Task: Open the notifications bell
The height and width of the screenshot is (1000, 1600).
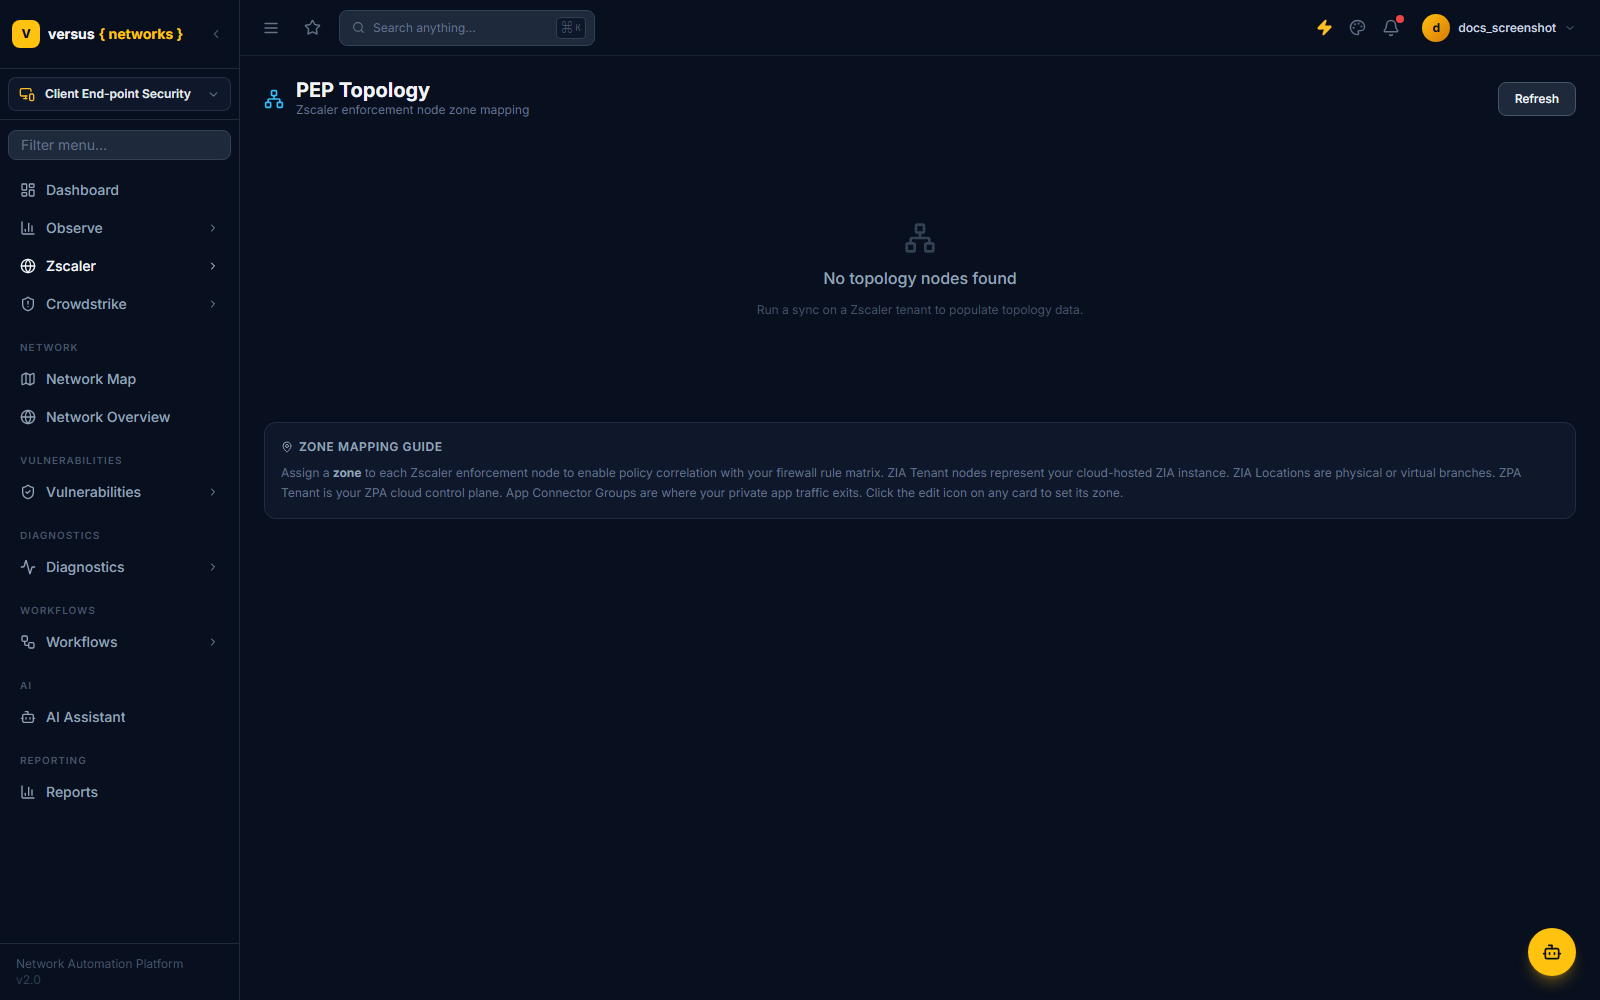Action: (1391, 28)
